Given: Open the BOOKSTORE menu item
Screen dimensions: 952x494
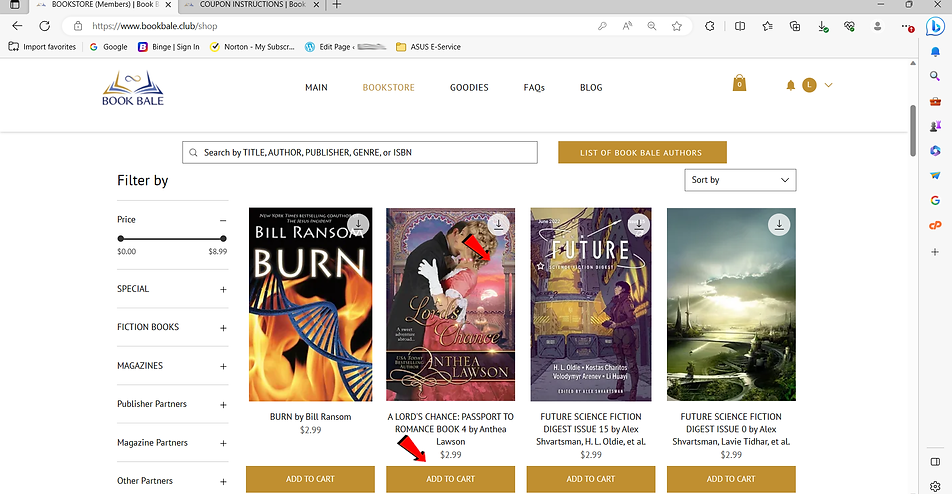Looking at the screenshot, I should click(389, 87).
